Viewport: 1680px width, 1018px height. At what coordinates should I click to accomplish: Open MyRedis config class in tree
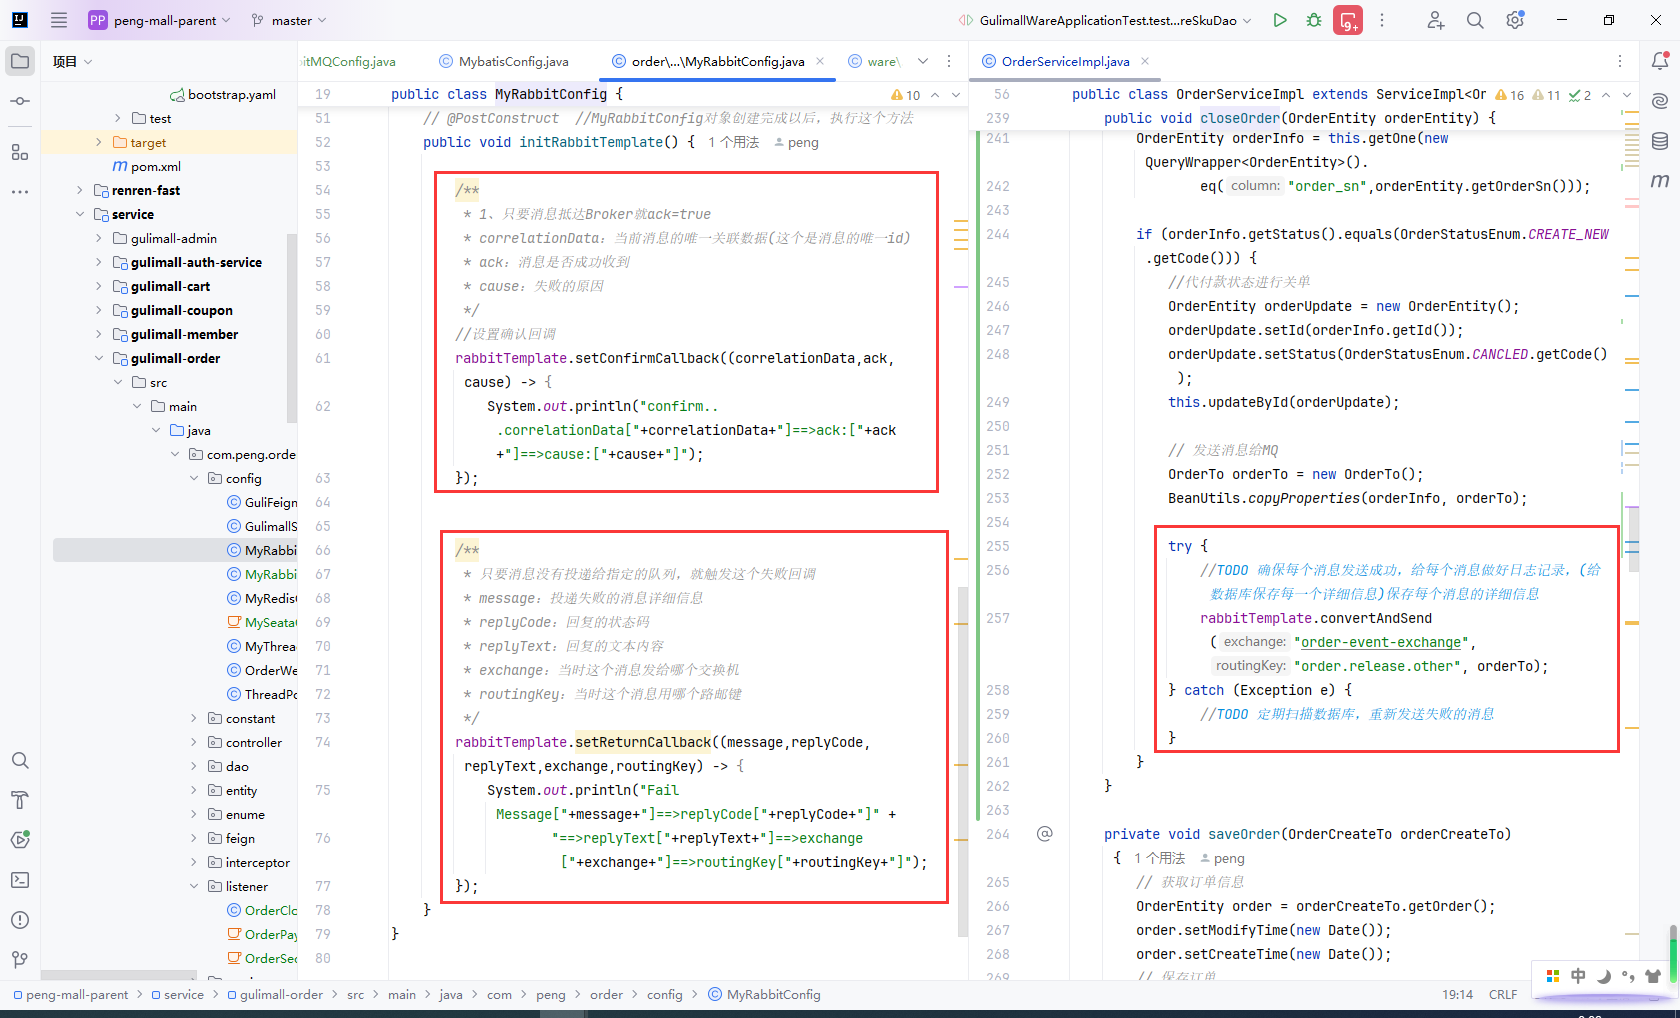262,598
